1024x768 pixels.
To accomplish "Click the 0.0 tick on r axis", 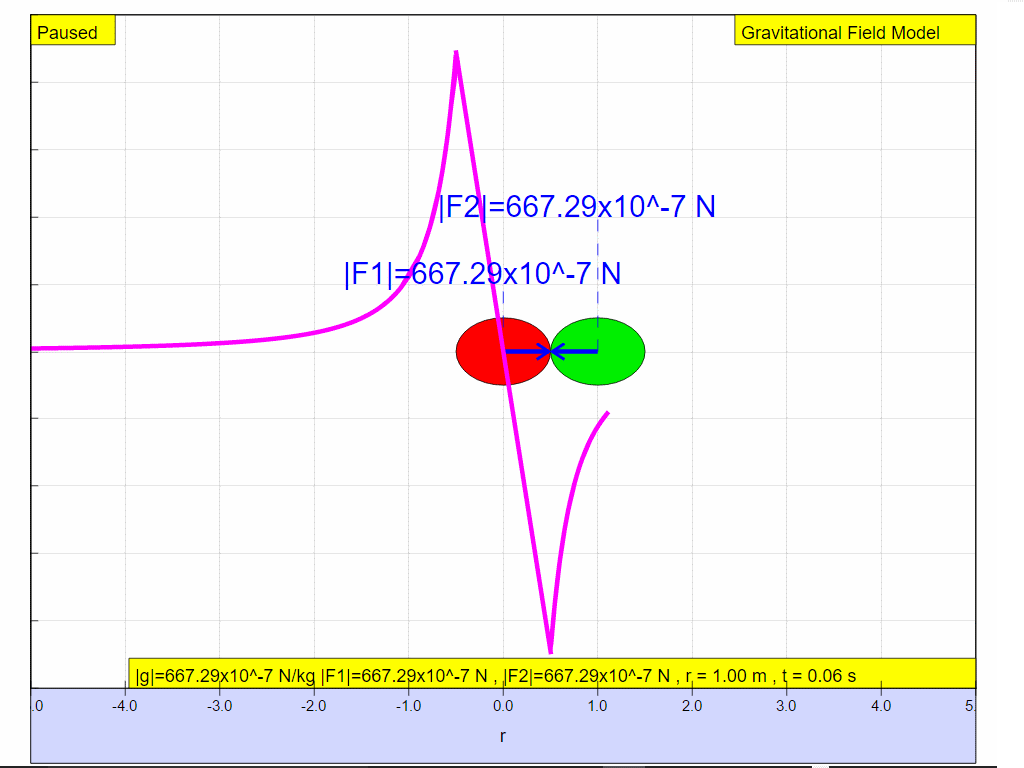I will 503,705.
